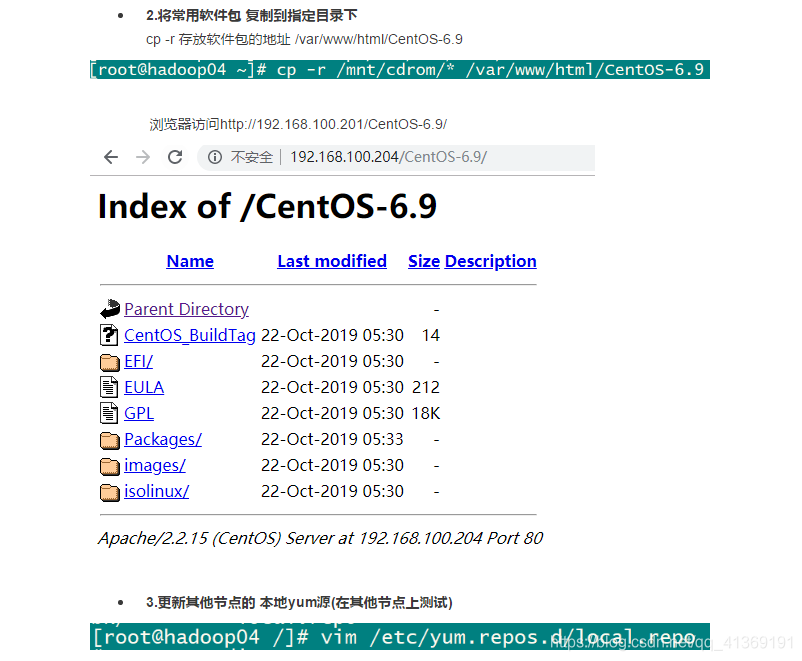This screenshot has height=661, width=802.
Task: Click the EFI/ row date 22-Oct-2019 05:30
Action: tap(332, 361)
